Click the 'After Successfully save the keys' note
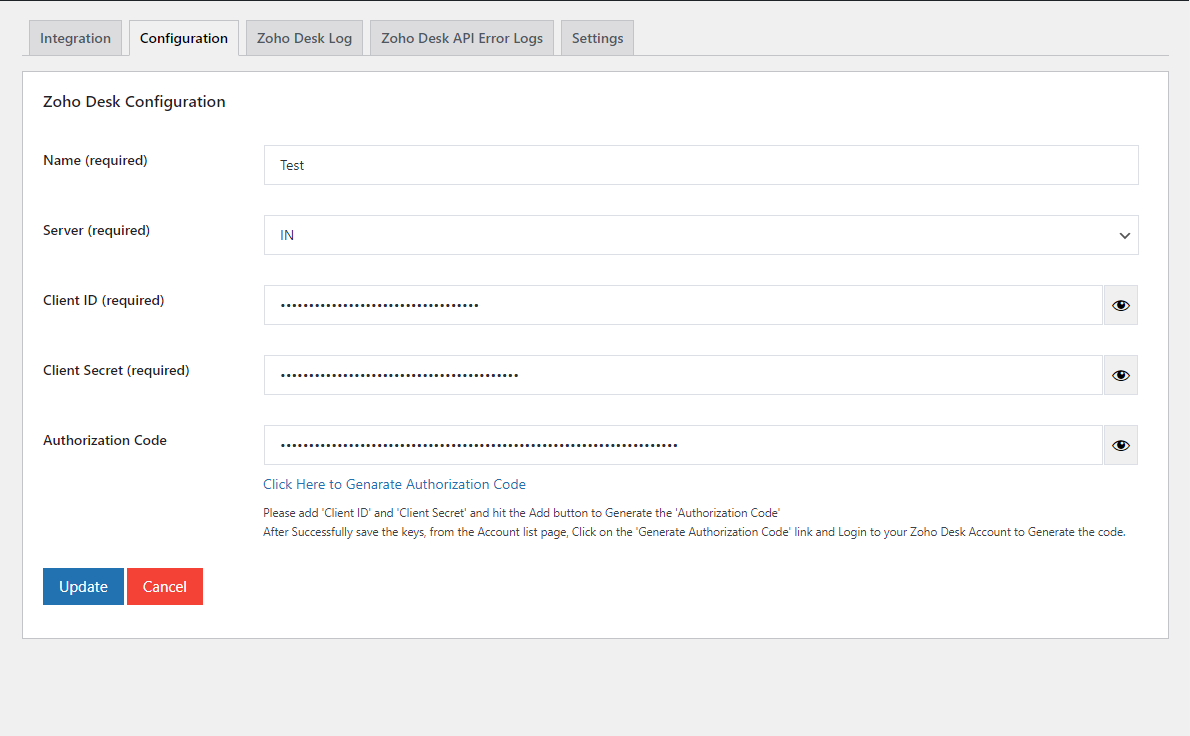1190x736 pixels. 694,532
